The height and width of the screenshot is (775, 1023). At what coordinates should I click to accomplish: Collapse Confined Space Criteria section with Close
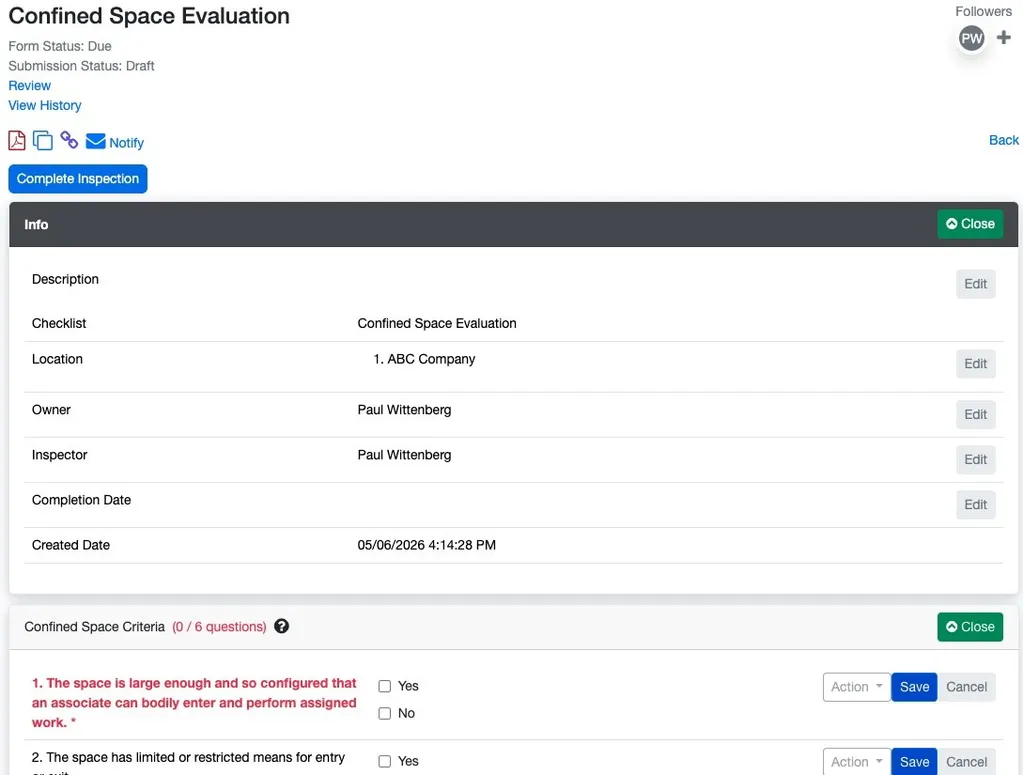(x=970, y=627)
